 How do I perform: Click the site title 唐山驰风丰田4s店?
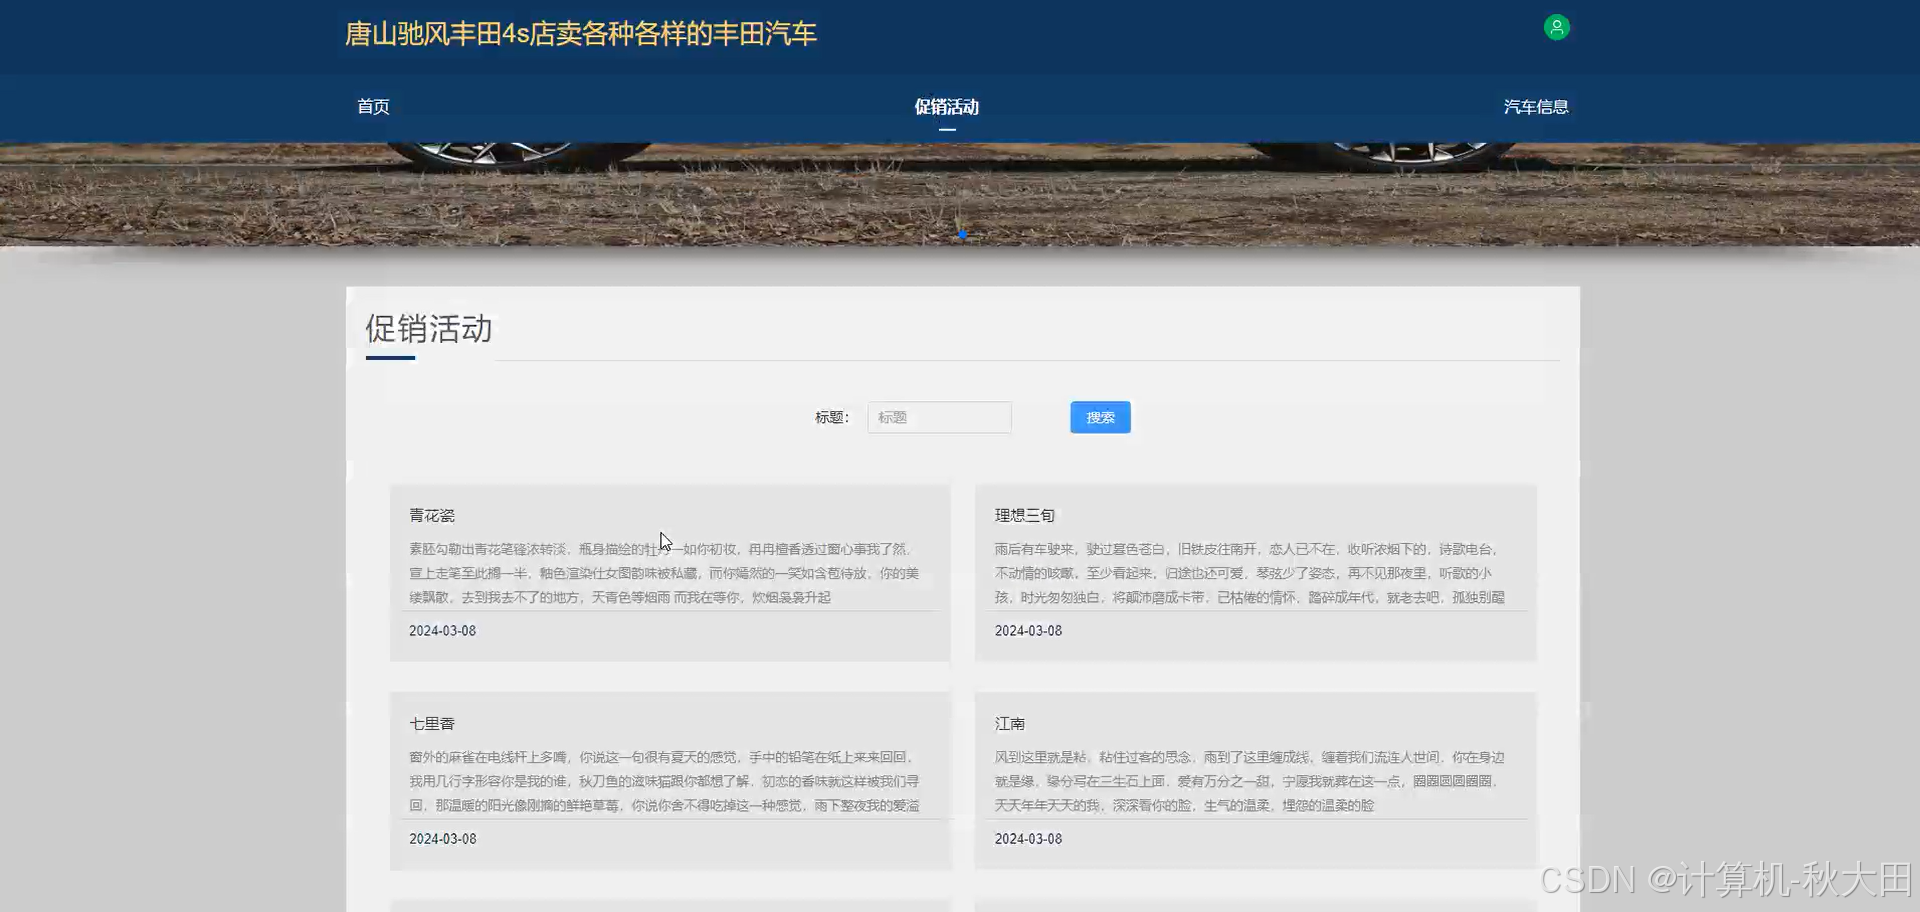pyautogui.click(x=580, y=33)
